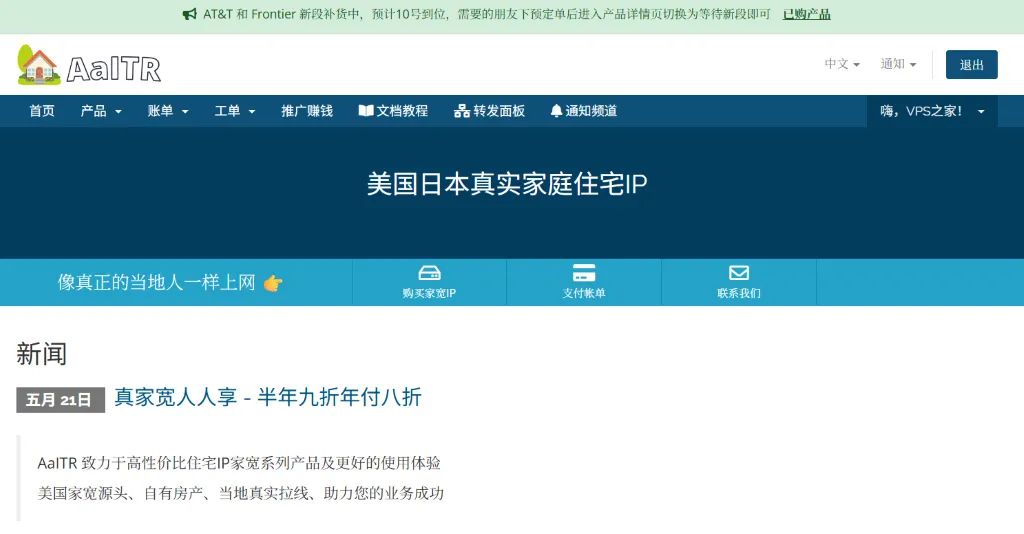Viewport: 1024px width, 534px height.
Task: Click the line starting AaITR 致力于高性价比
Action: [239, 463]
